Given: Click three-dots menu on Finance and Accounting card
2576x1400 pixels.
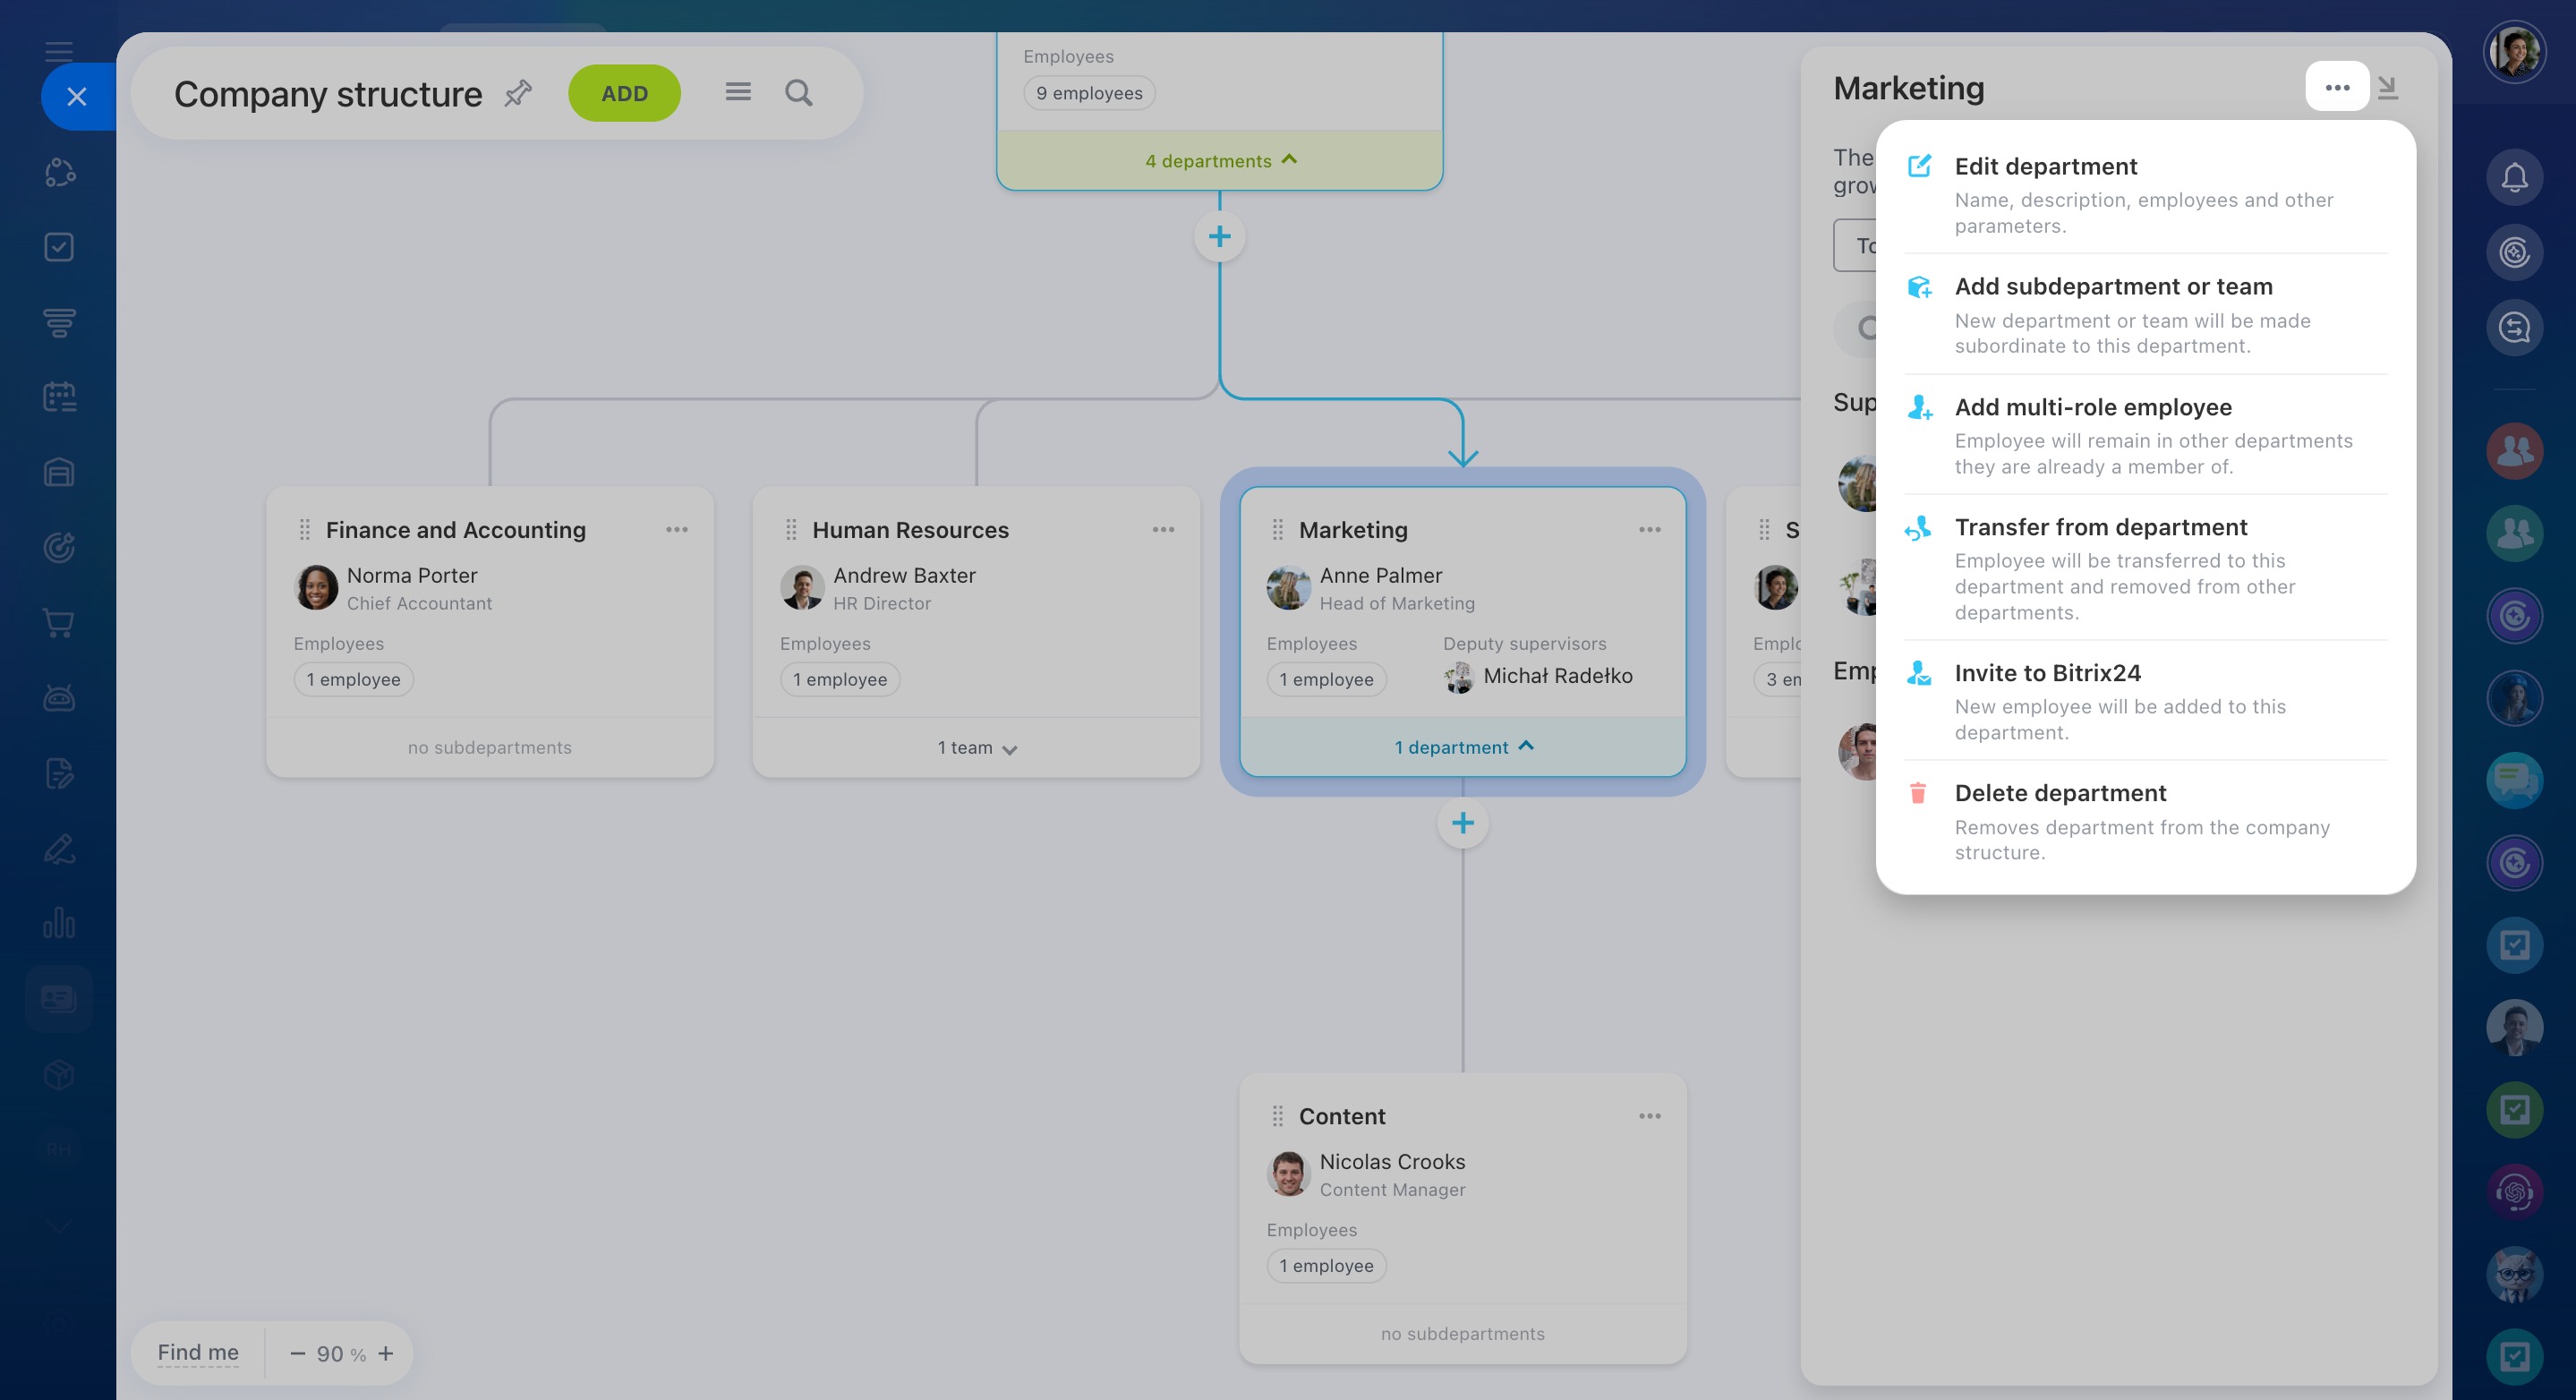Looking at the screenshot, I should pyautogui.click(x=677, y=529).
